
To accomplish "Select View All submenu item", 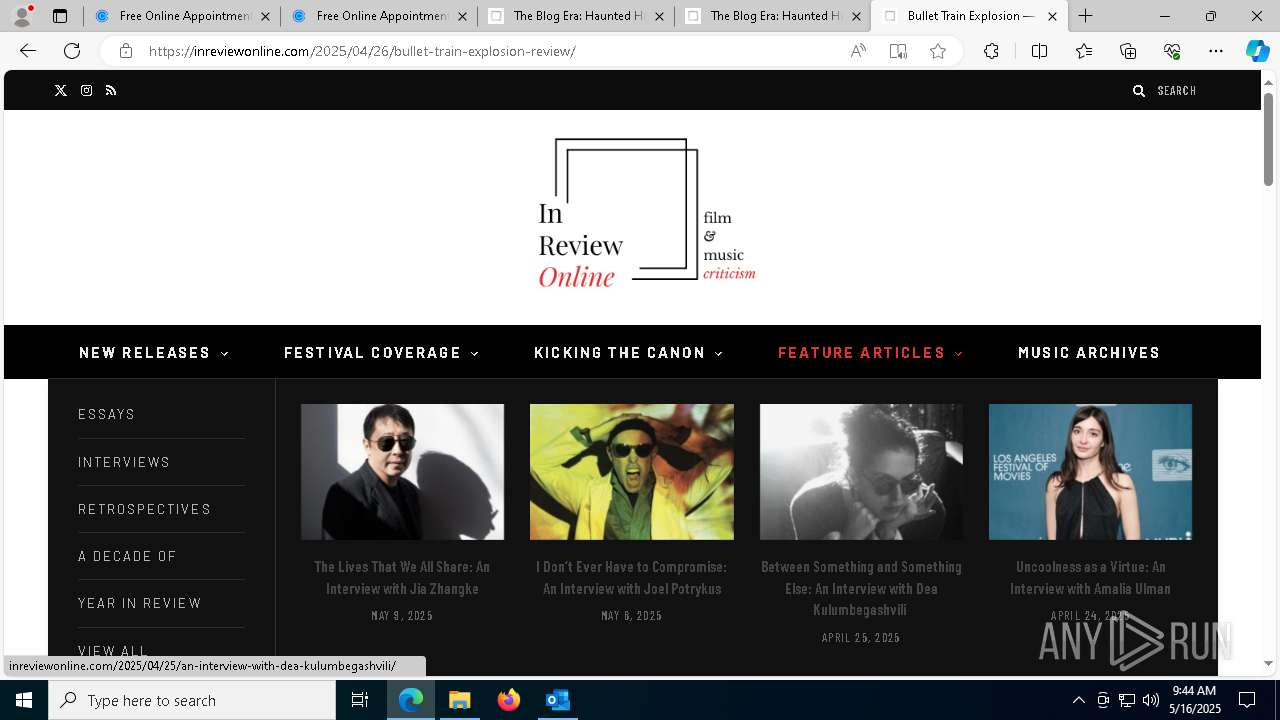I will (113, 650).
